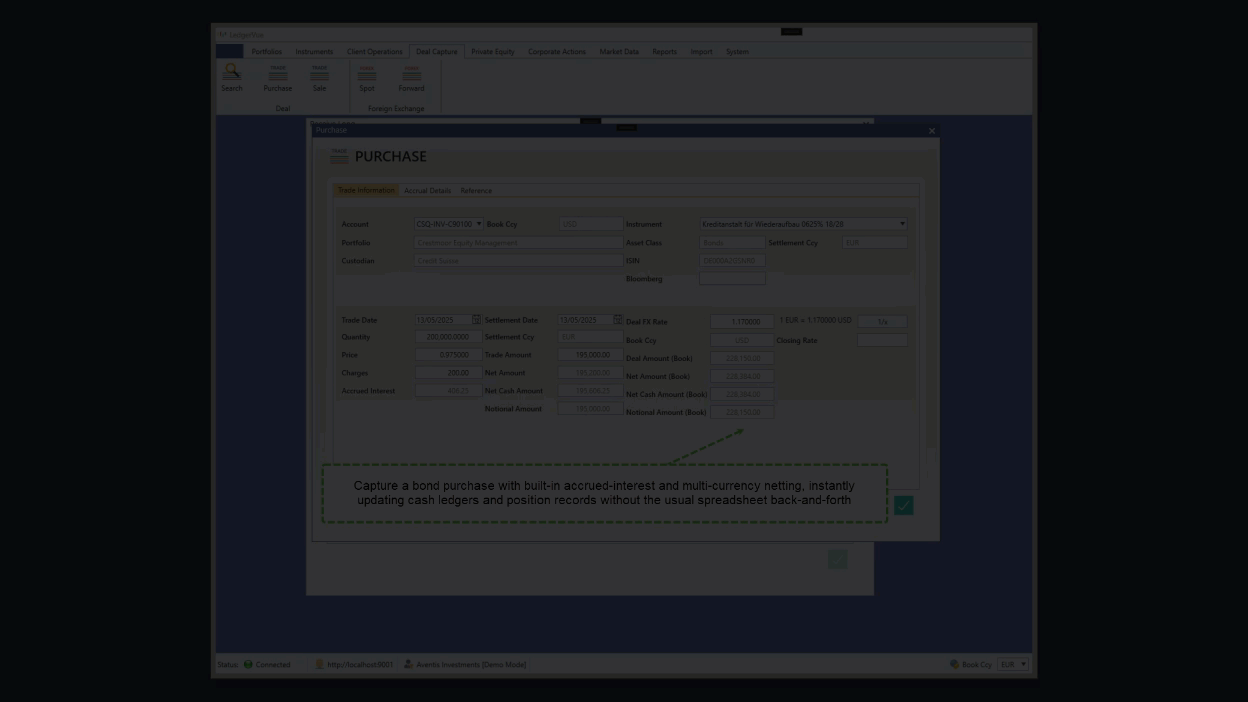1248x702 pixels.
Task: Expand the Instrument dropdown
Action: click(x=902, y=224)
